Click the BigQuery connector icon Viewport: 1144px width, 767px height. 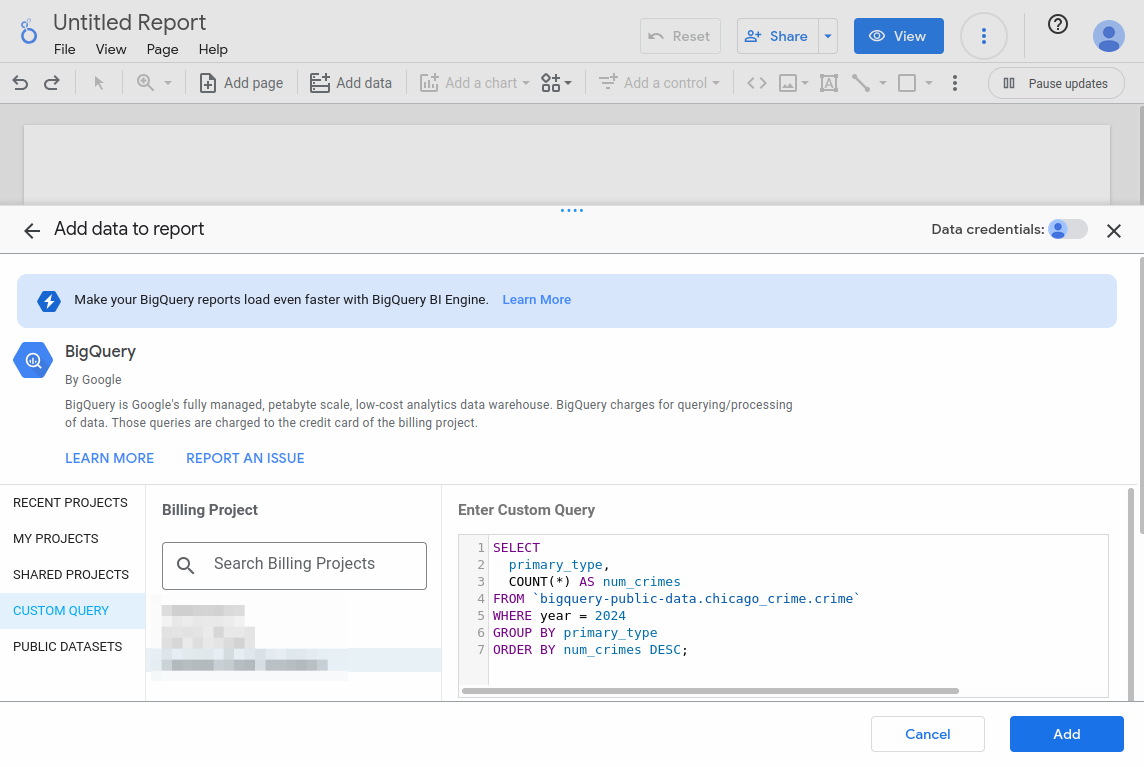pos(33,360)
